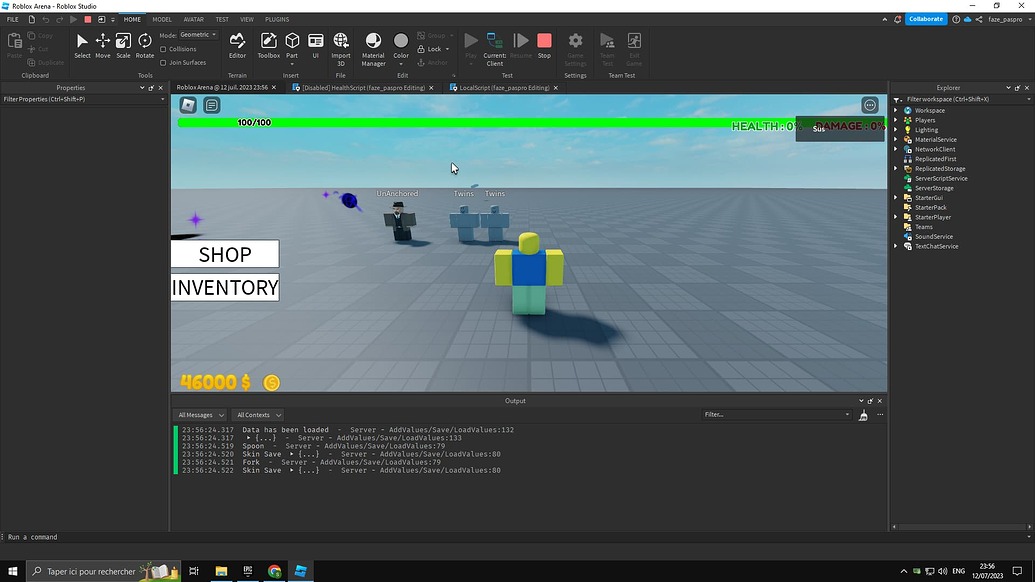
Task: Open the All Messages dropdown in Output
Action: pos(200,415)
